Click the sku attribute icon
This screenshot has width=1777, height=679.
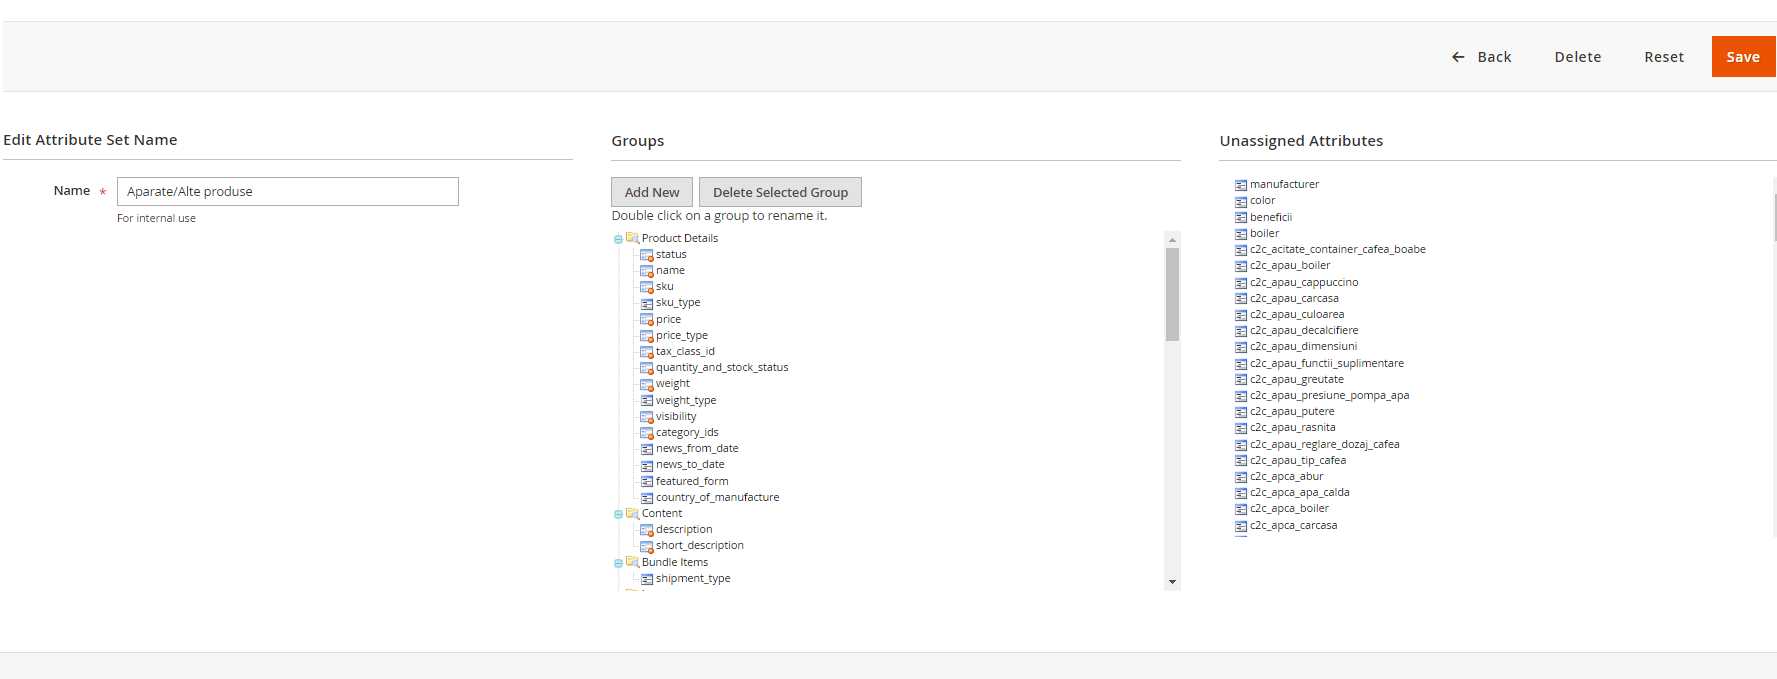tap(647, 287)
